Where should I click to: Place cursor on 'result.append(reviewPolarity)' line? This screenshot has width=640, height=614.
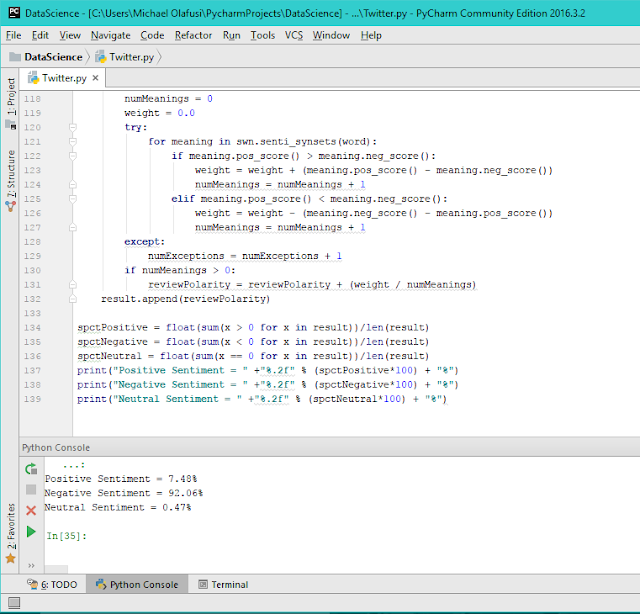tap(185, 299)
